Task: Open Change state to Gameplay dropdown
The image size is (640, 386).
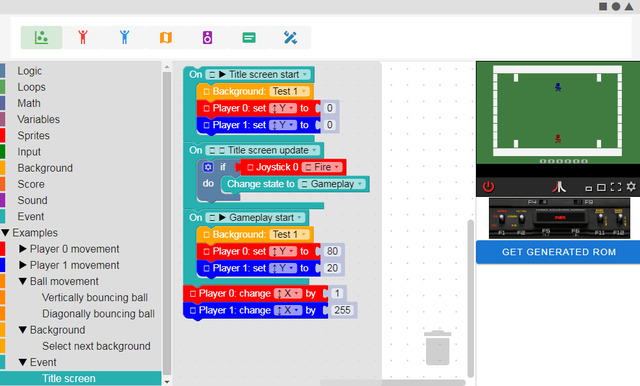Action: tap(332, 184)
